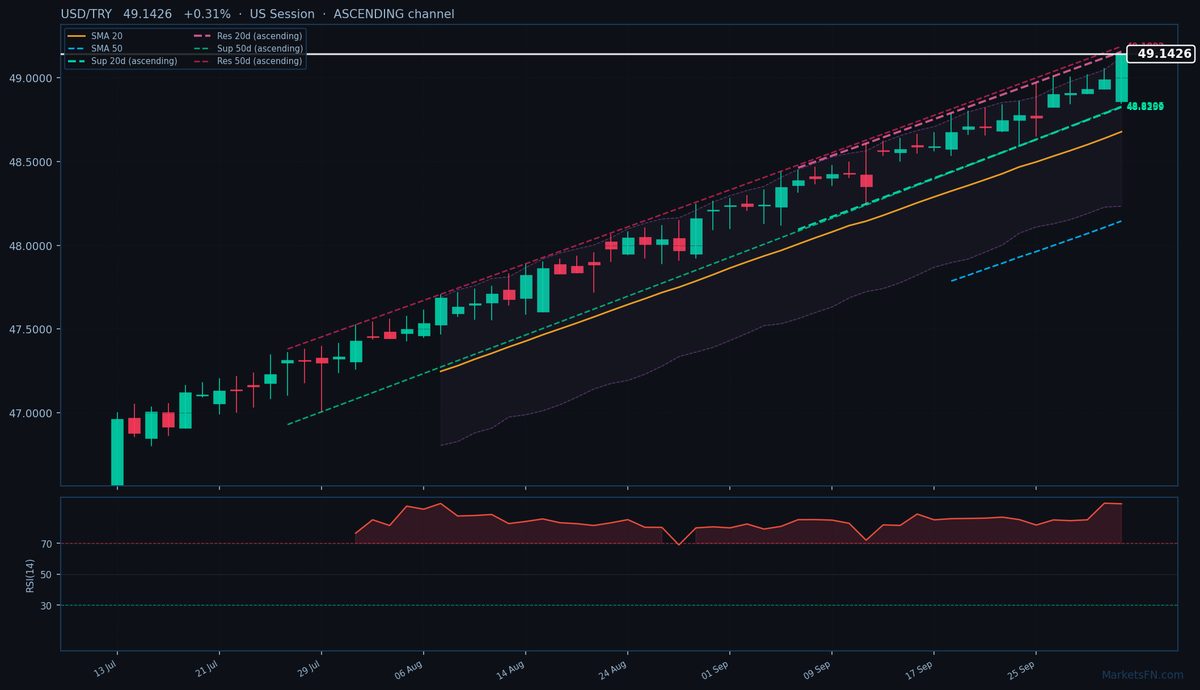This screenshot has width=1200, height=690.
Task: Click the 70 level label on RSI panel
Action: pyautogui.click(x=47, y=544)
